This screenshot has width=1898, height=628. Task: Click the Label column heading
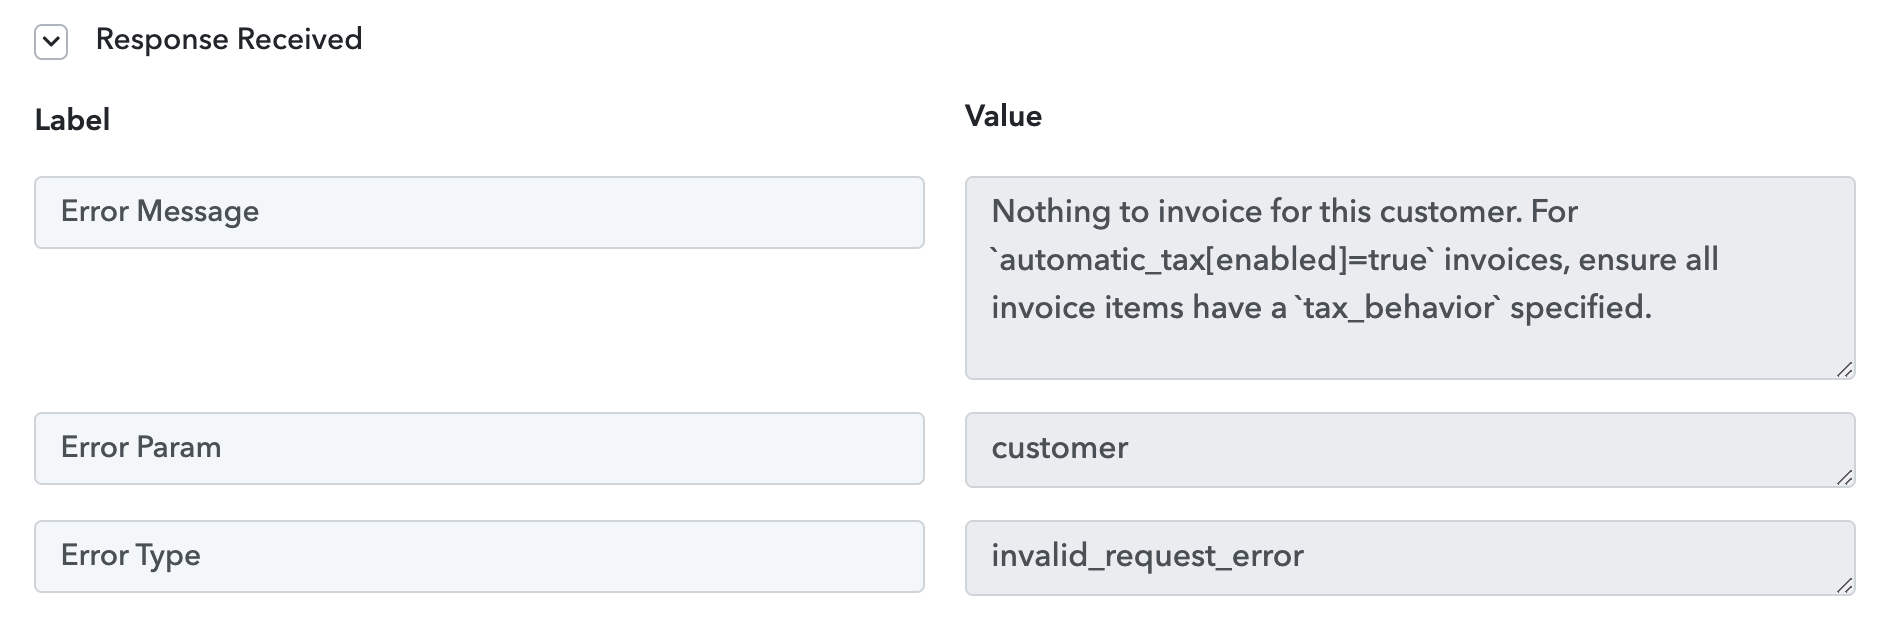(x=72, y=120)
